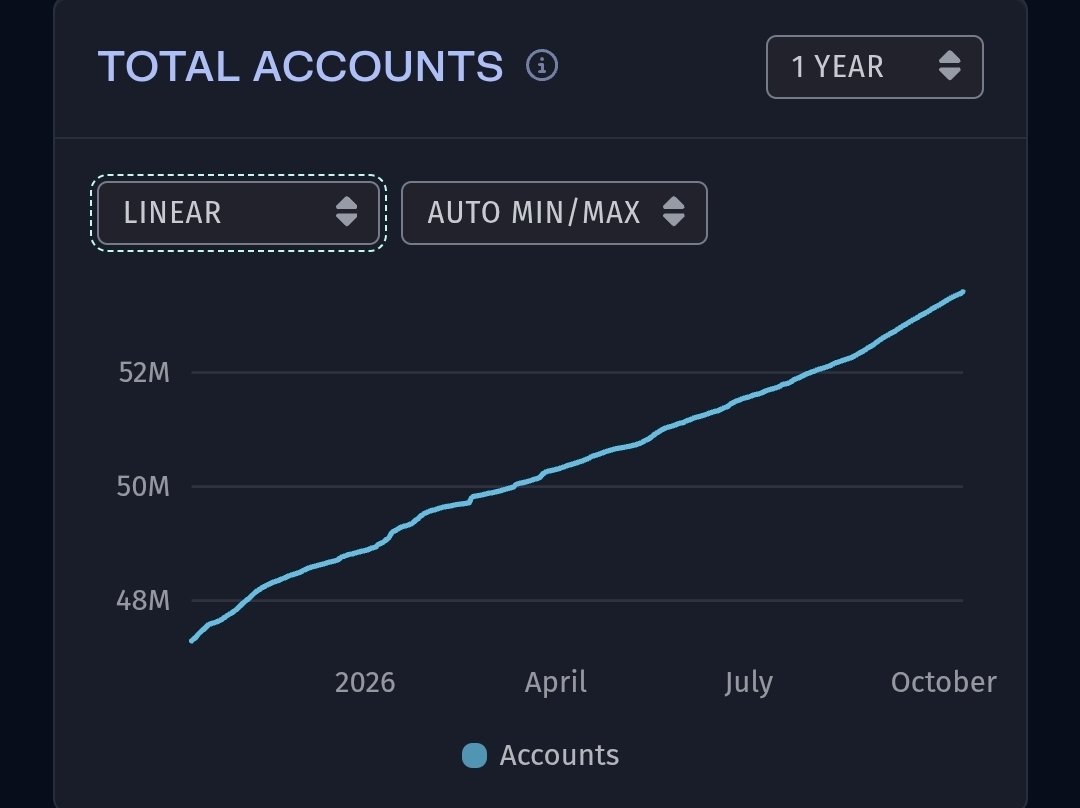Open the AUTO MIN/MAX range dropdown
The width and height of the screenshot is (1080, 808).
pos(554,213)
